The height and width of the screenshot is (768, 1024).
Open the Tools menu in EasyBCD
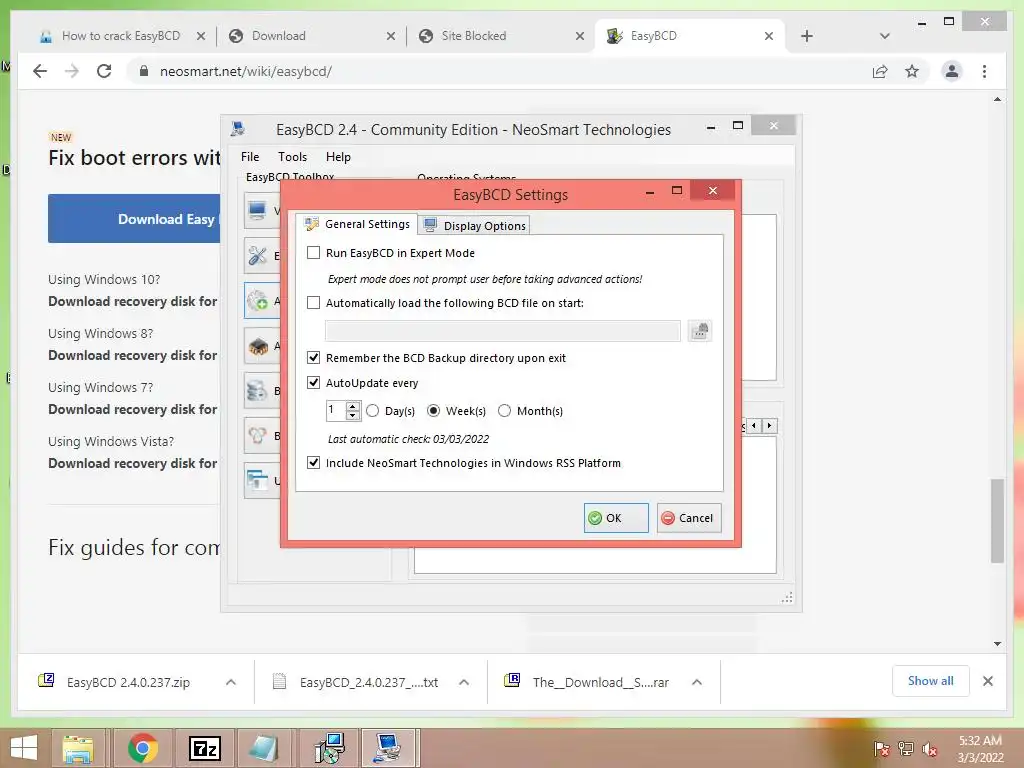292,157
